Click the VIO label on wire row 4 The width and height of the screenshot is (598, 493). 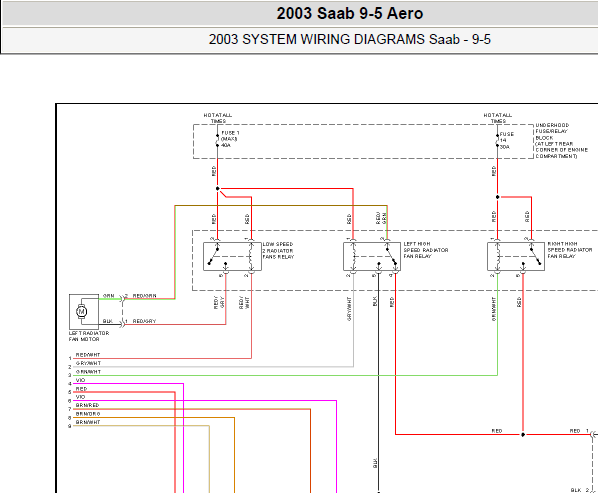(x=80, y=380)
